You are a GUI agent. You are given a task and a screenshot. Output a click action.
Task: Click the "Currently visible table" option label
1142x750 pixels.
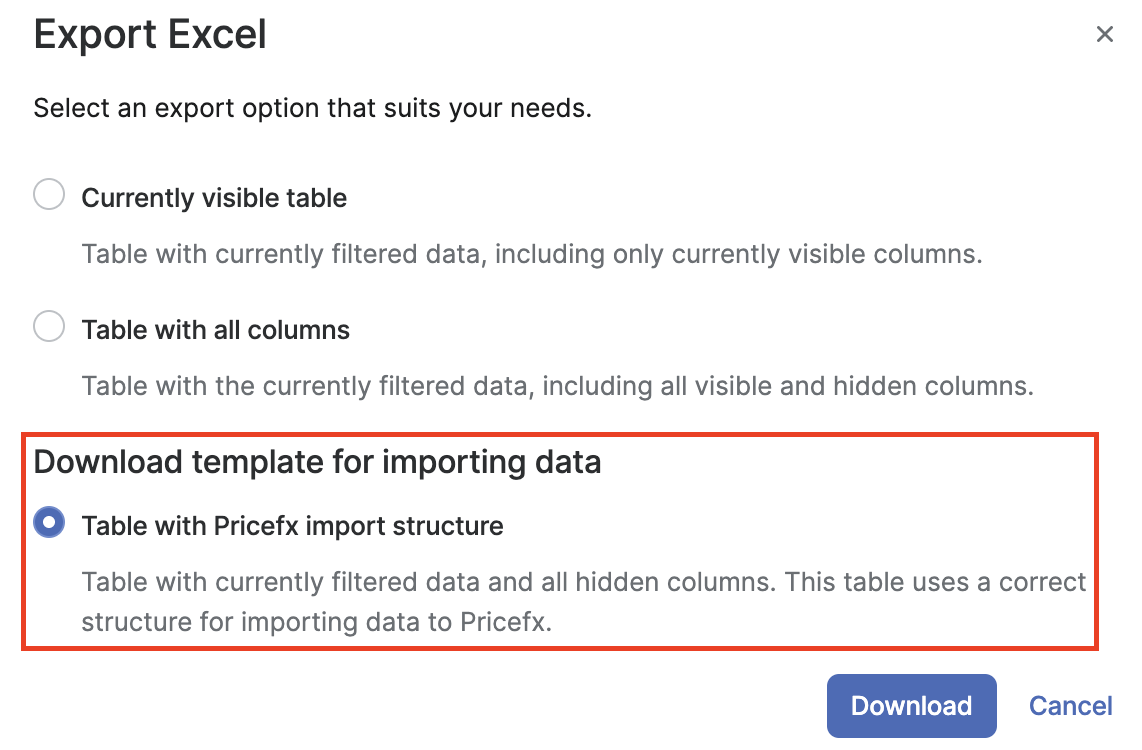click(x=214, y=198)
